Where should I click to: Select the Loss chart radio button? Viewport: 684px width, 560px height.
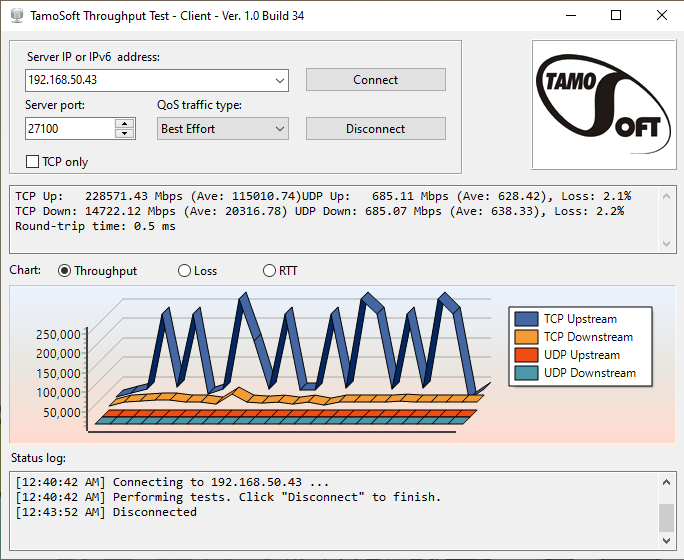pos(184,271)
